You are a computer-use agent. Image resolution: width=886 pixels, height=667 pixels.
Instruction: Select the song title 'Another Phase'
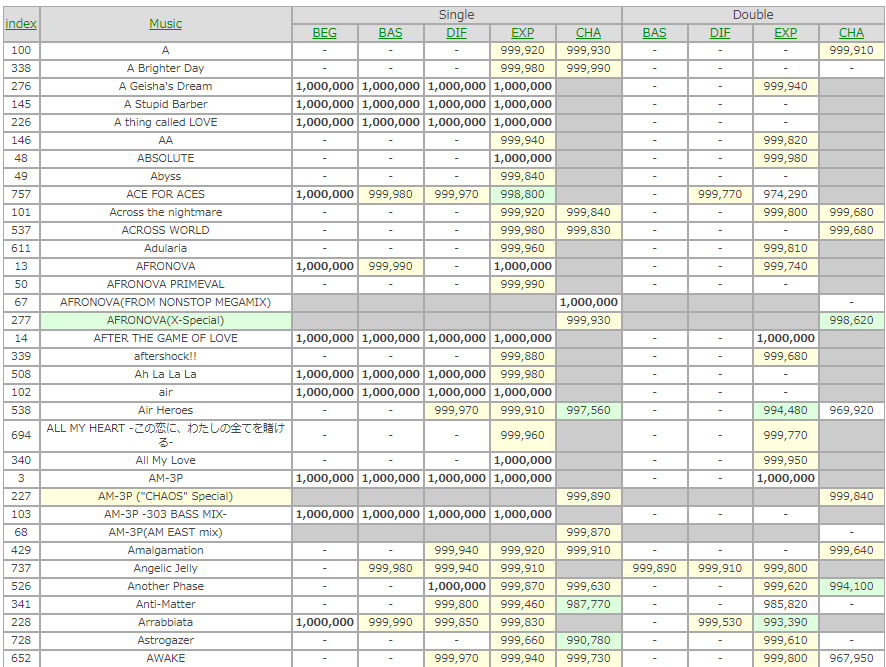pos(166,586)
